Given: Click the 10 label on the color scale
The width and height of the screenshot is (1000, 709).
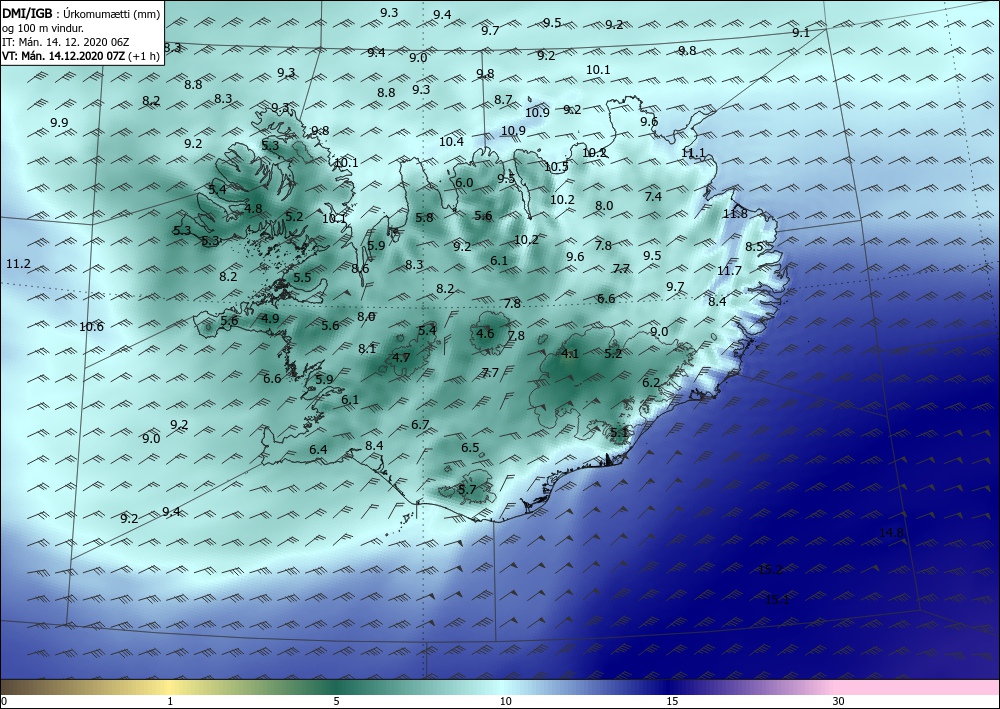Looking at the screenshot, I should [x=505, y=701].
